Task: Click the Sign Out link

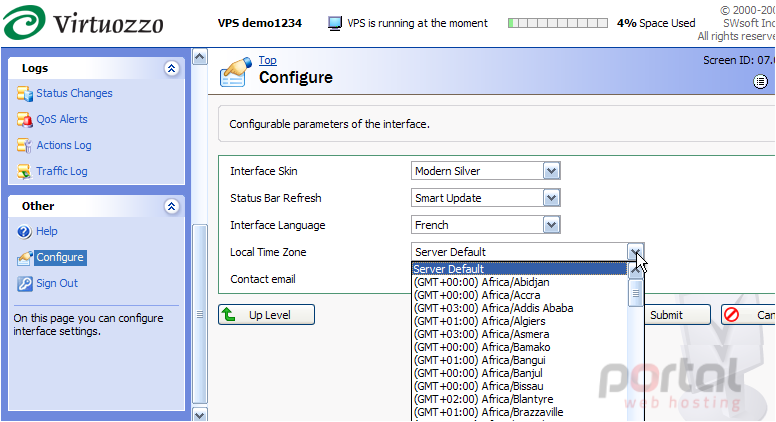Action: 57,283
